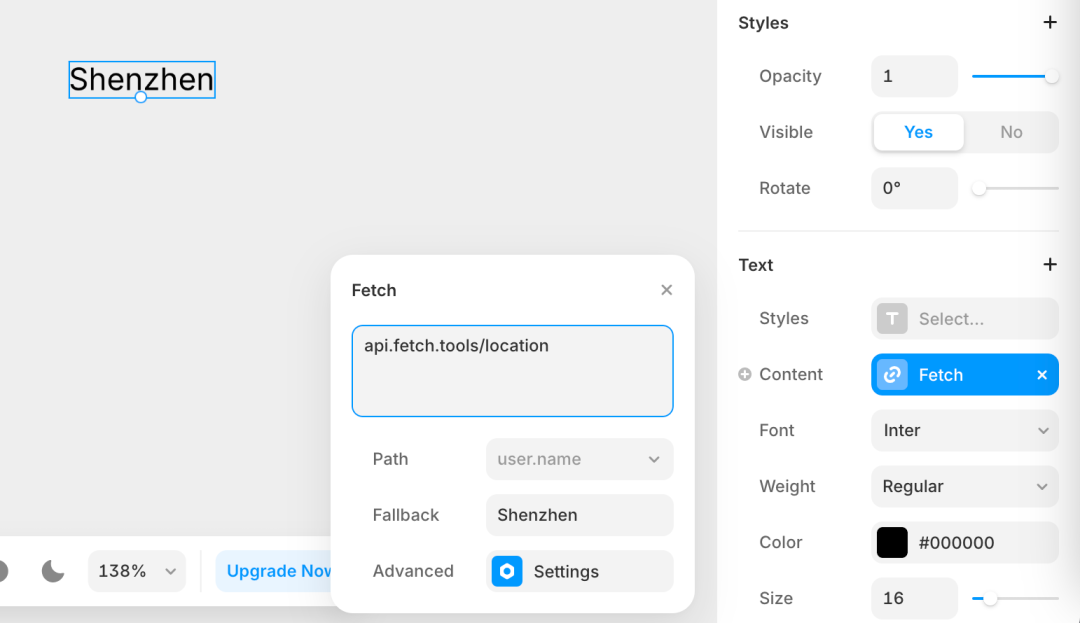Image resolution: width=1080 pixels, height=623 pixels.
Task: Expand the Weight Regular dropdown
Action: (964, 486)
